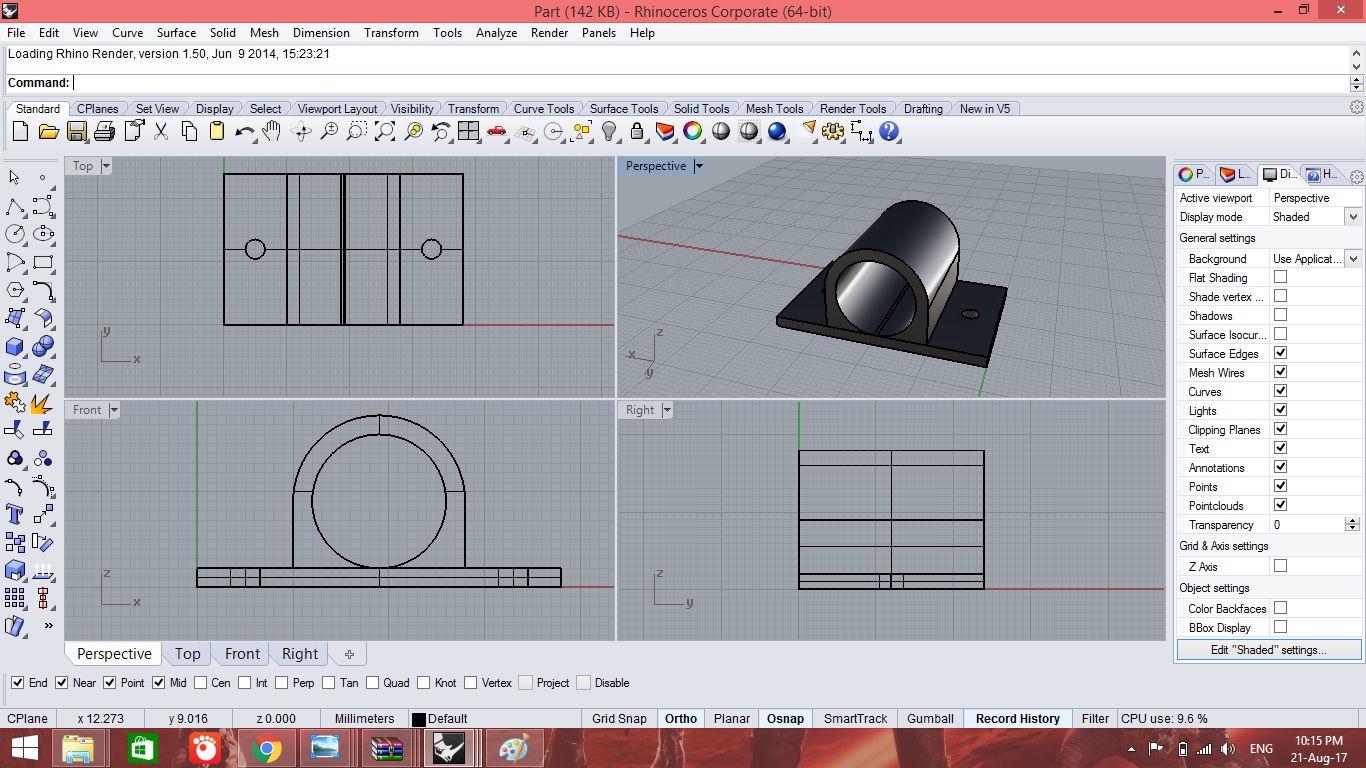
Task: Toggle the Cen osnap checkbox
Action: click(201, 683)
